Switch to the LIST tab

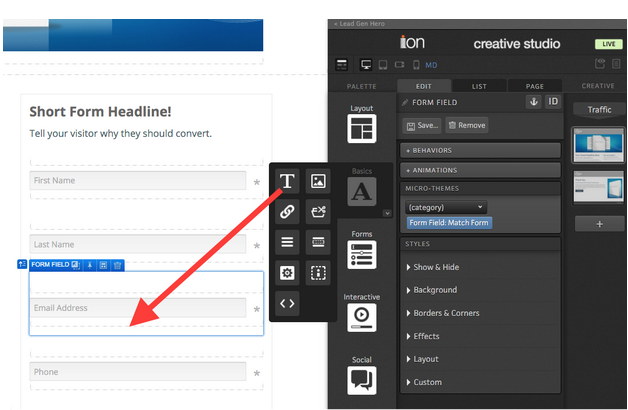[x=478, y=86]
